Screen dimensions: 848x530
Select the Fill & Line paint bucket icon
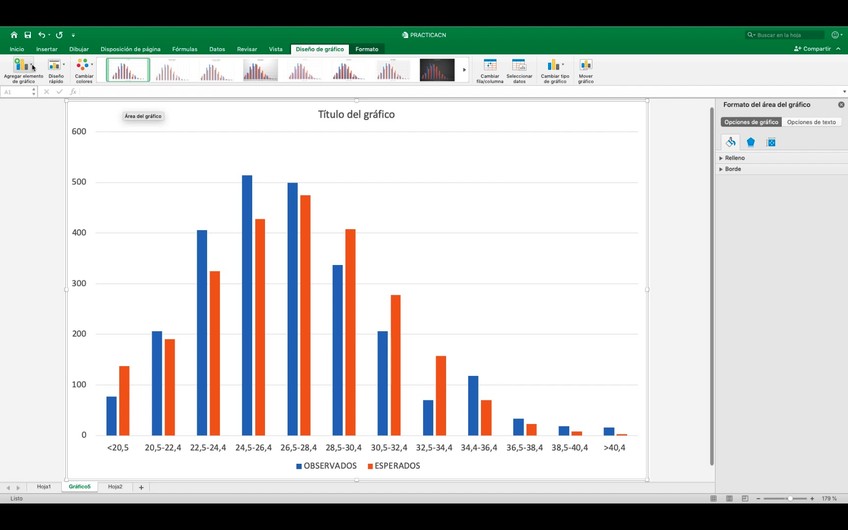pyautogui.click(x=731, y=142)
